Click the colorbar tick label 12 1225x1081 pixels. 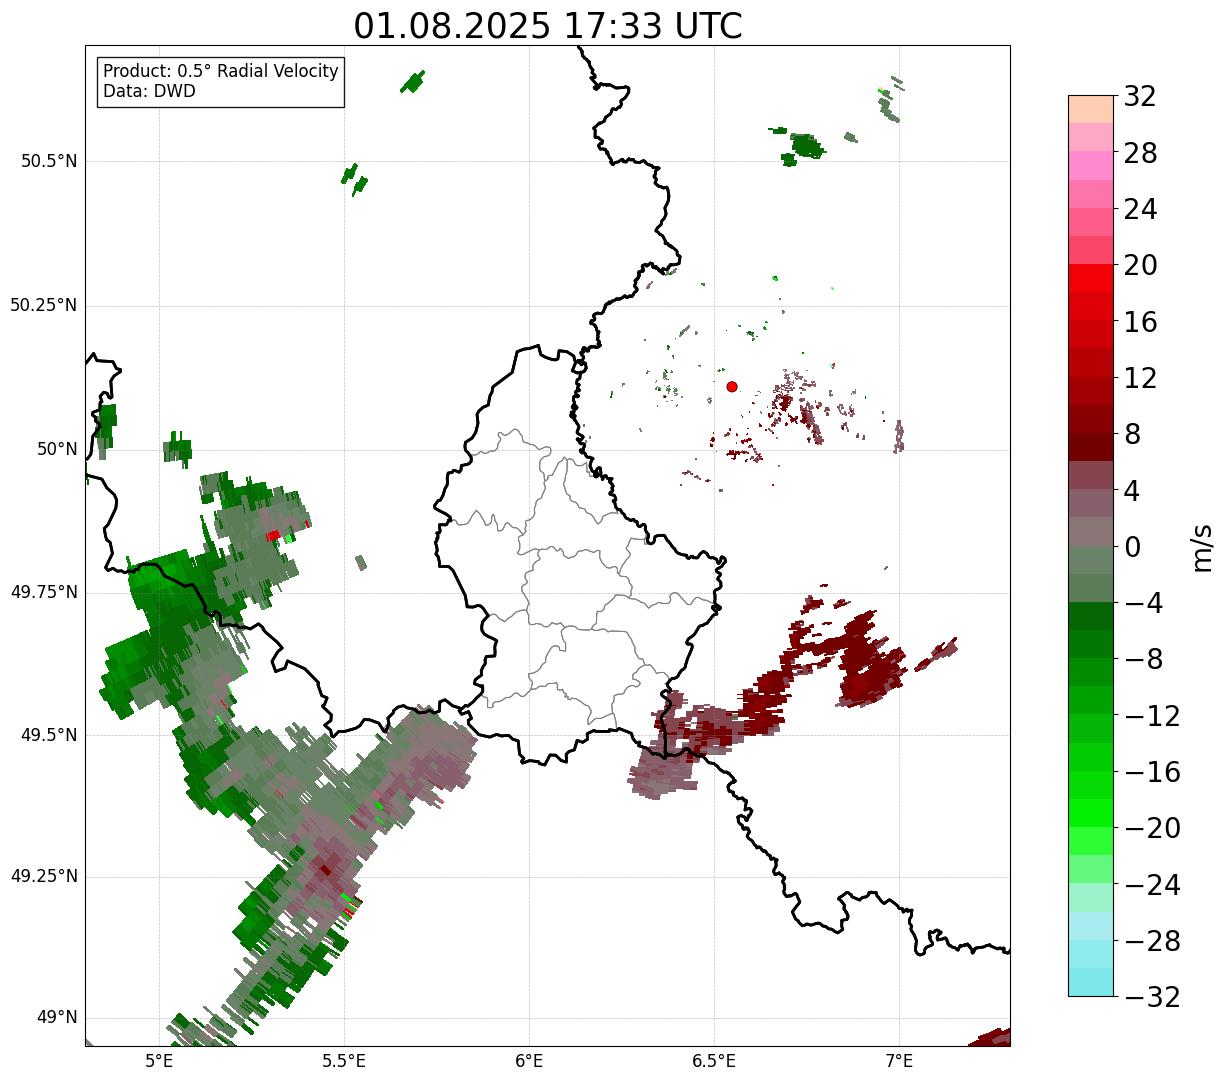tap(1140, 378)
